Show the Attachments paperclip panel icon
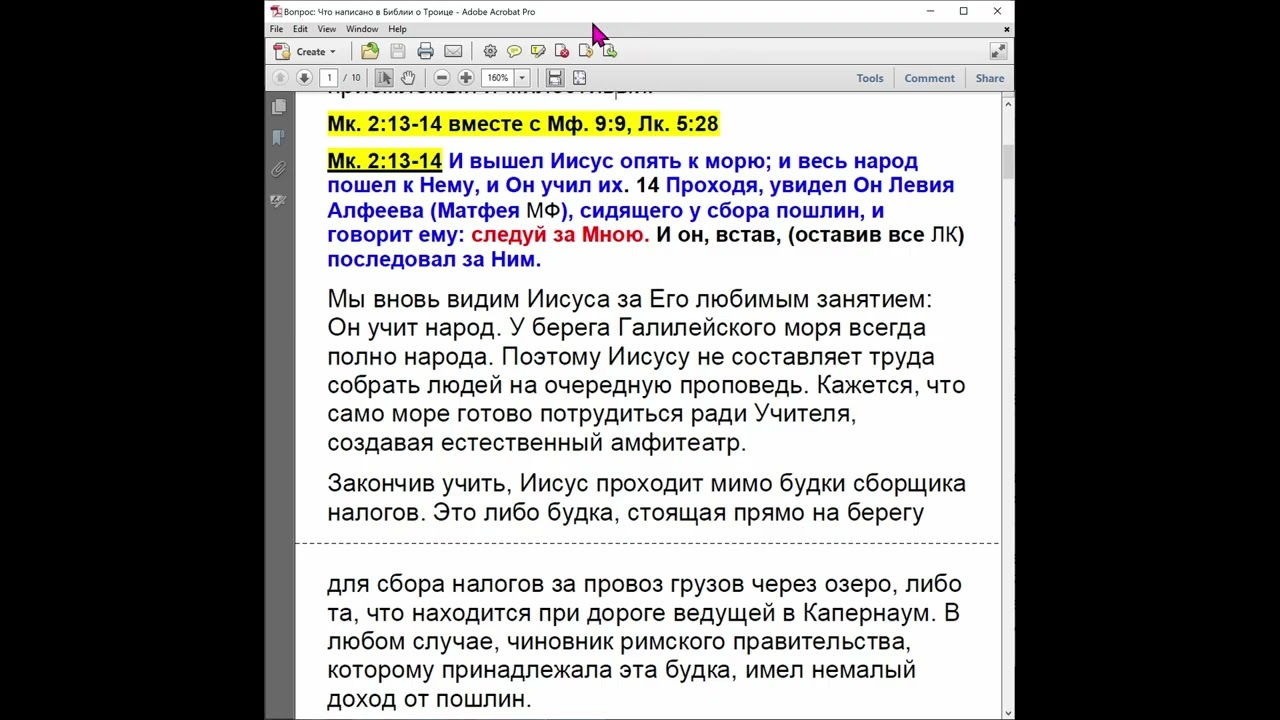 (279, 169)
